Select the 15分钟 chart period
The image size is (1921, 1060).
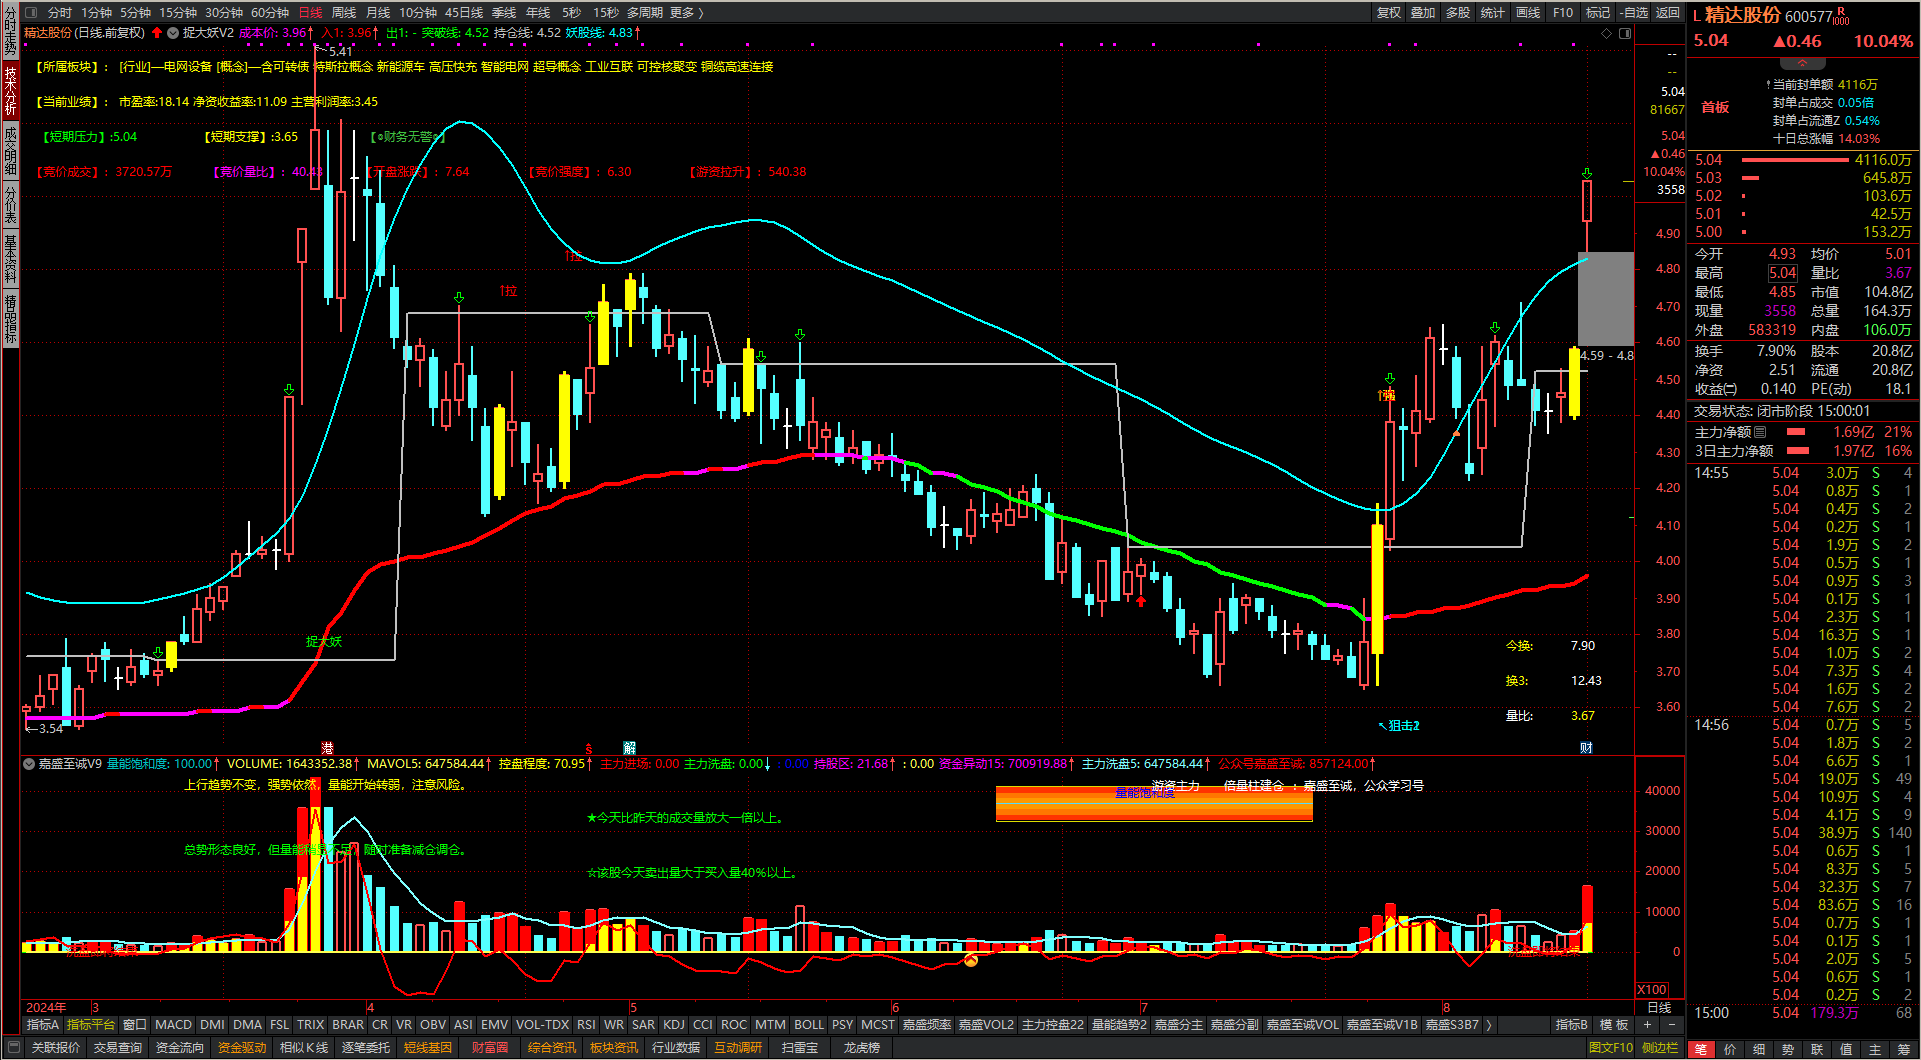click(178, 13)
